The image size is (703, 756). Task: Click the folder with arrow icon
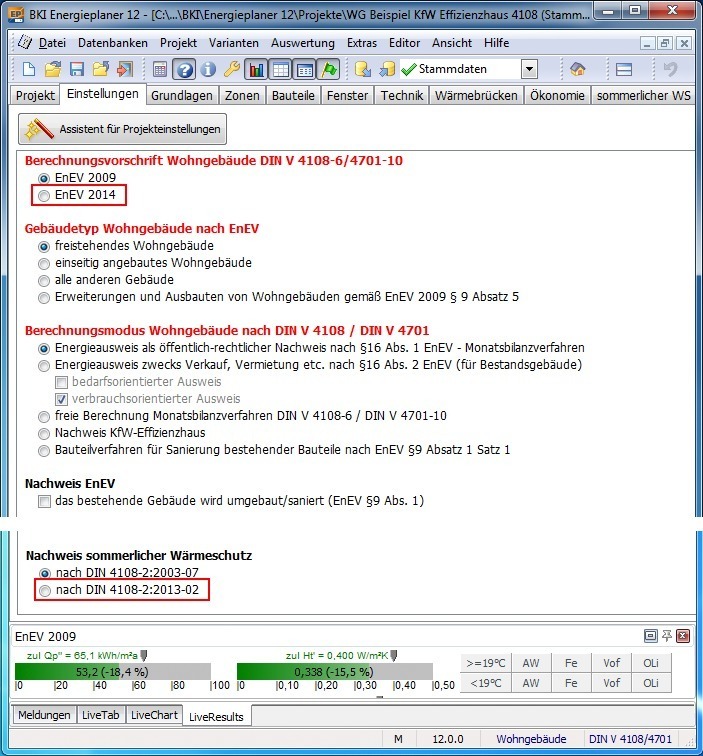tap(100, 69)
